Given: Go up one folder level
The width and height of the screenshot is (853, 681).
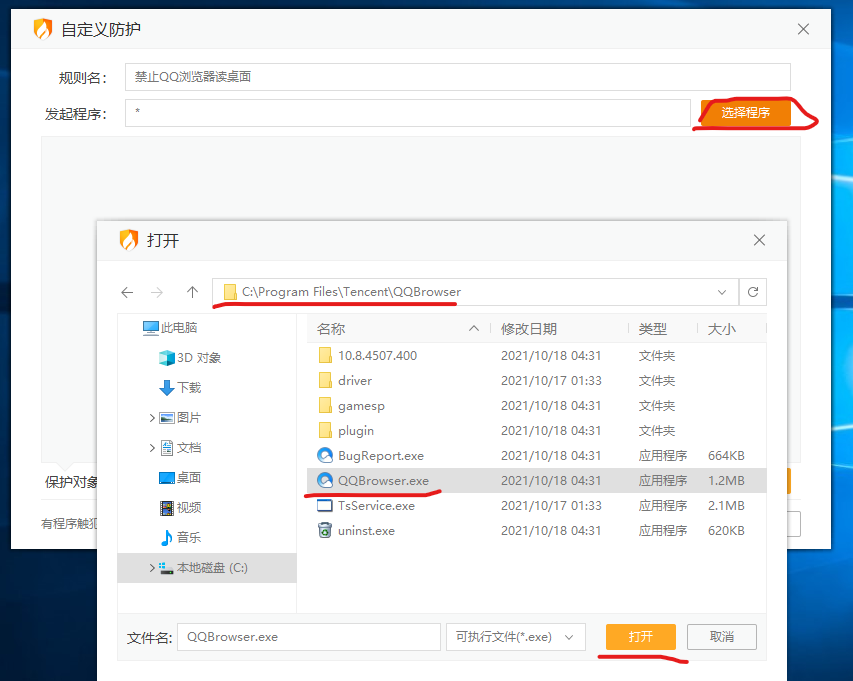Looking at the screenshot, I should [192, 292].
